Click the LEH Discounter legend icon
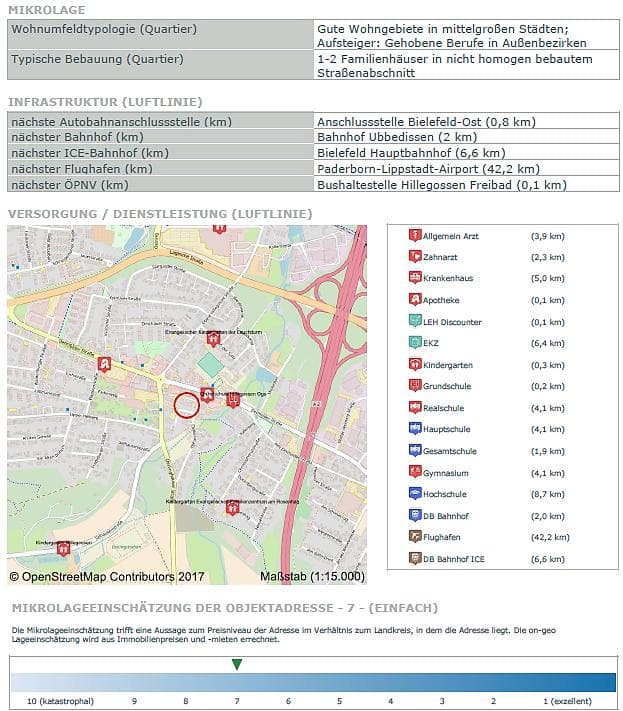The height and width of the screenshot is (711, 623). (415, 321)
